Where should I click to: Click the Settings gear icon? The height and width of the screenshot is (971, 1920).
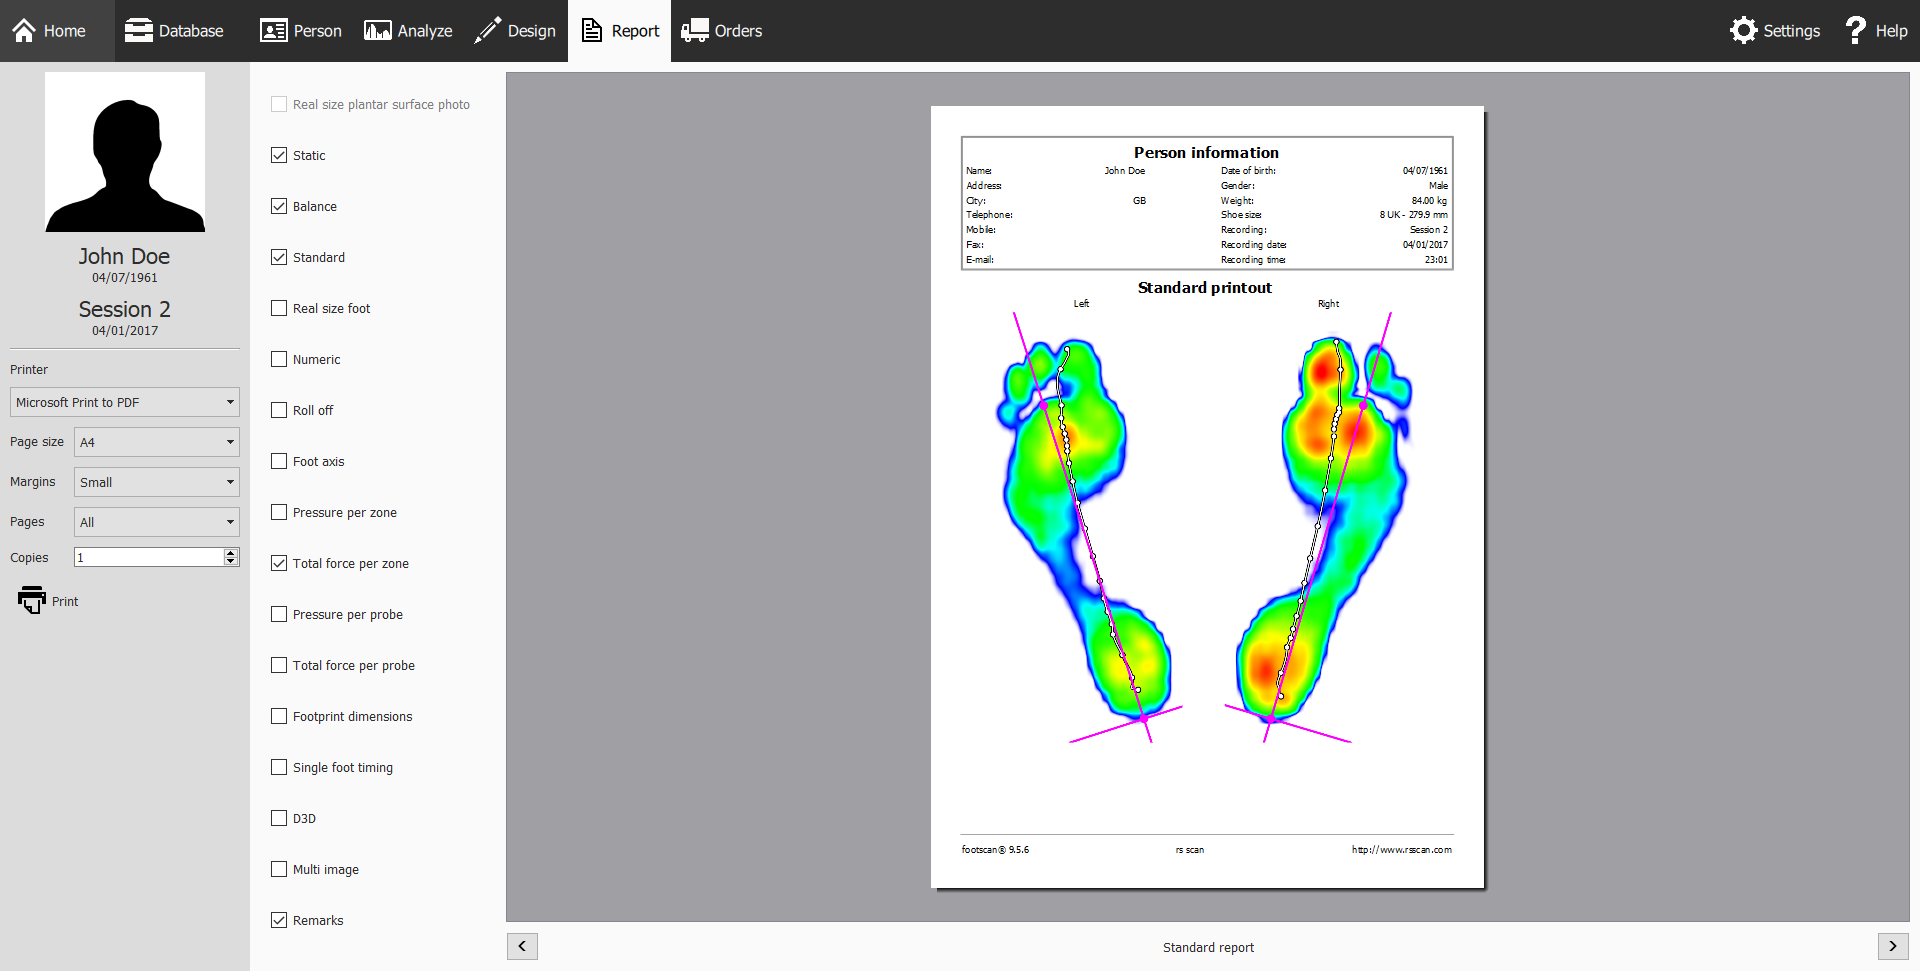[1744, 30]
